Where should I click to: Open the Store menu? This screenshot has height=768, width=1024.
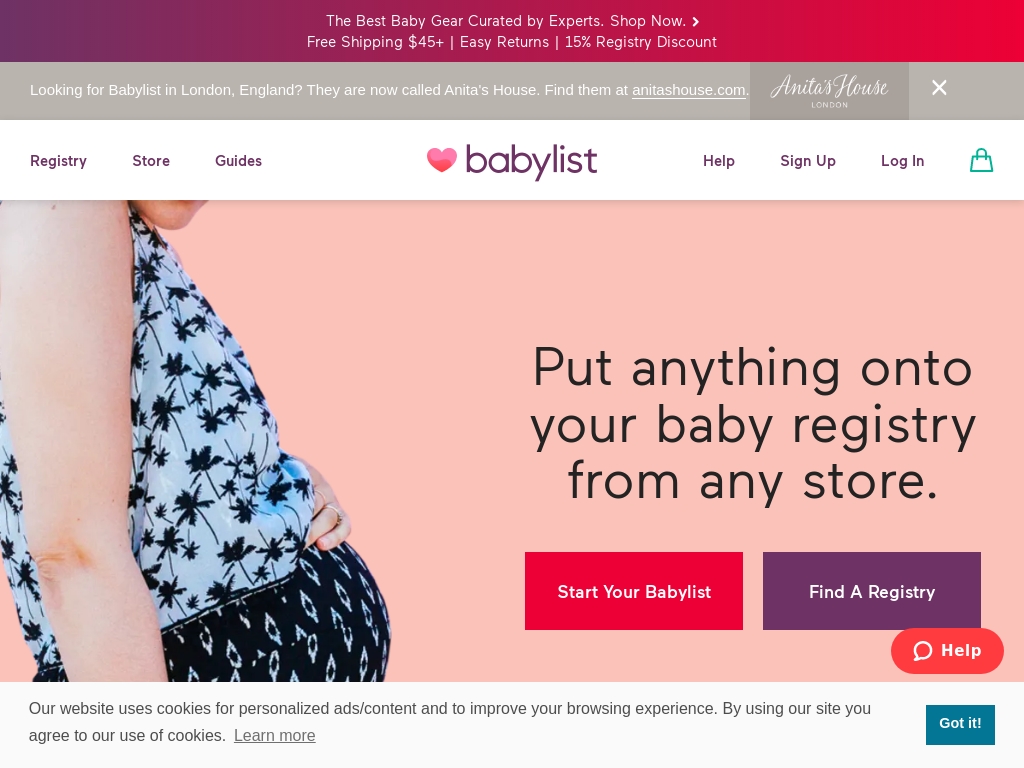coord(151,161)
